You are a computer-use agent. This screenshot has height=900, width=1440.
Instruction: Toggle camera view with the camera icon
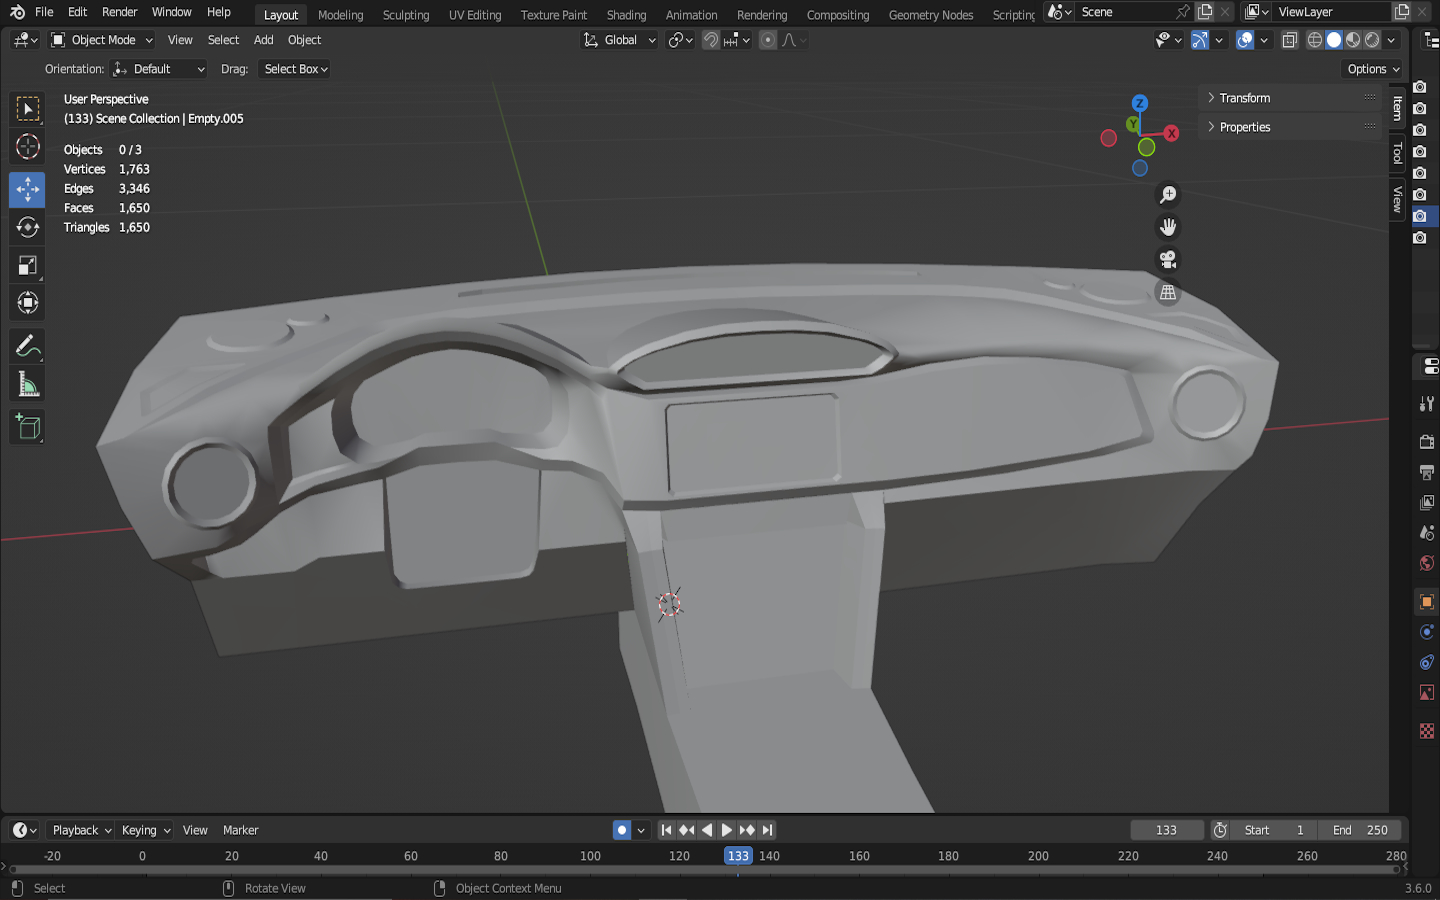tap(1167, 260)
